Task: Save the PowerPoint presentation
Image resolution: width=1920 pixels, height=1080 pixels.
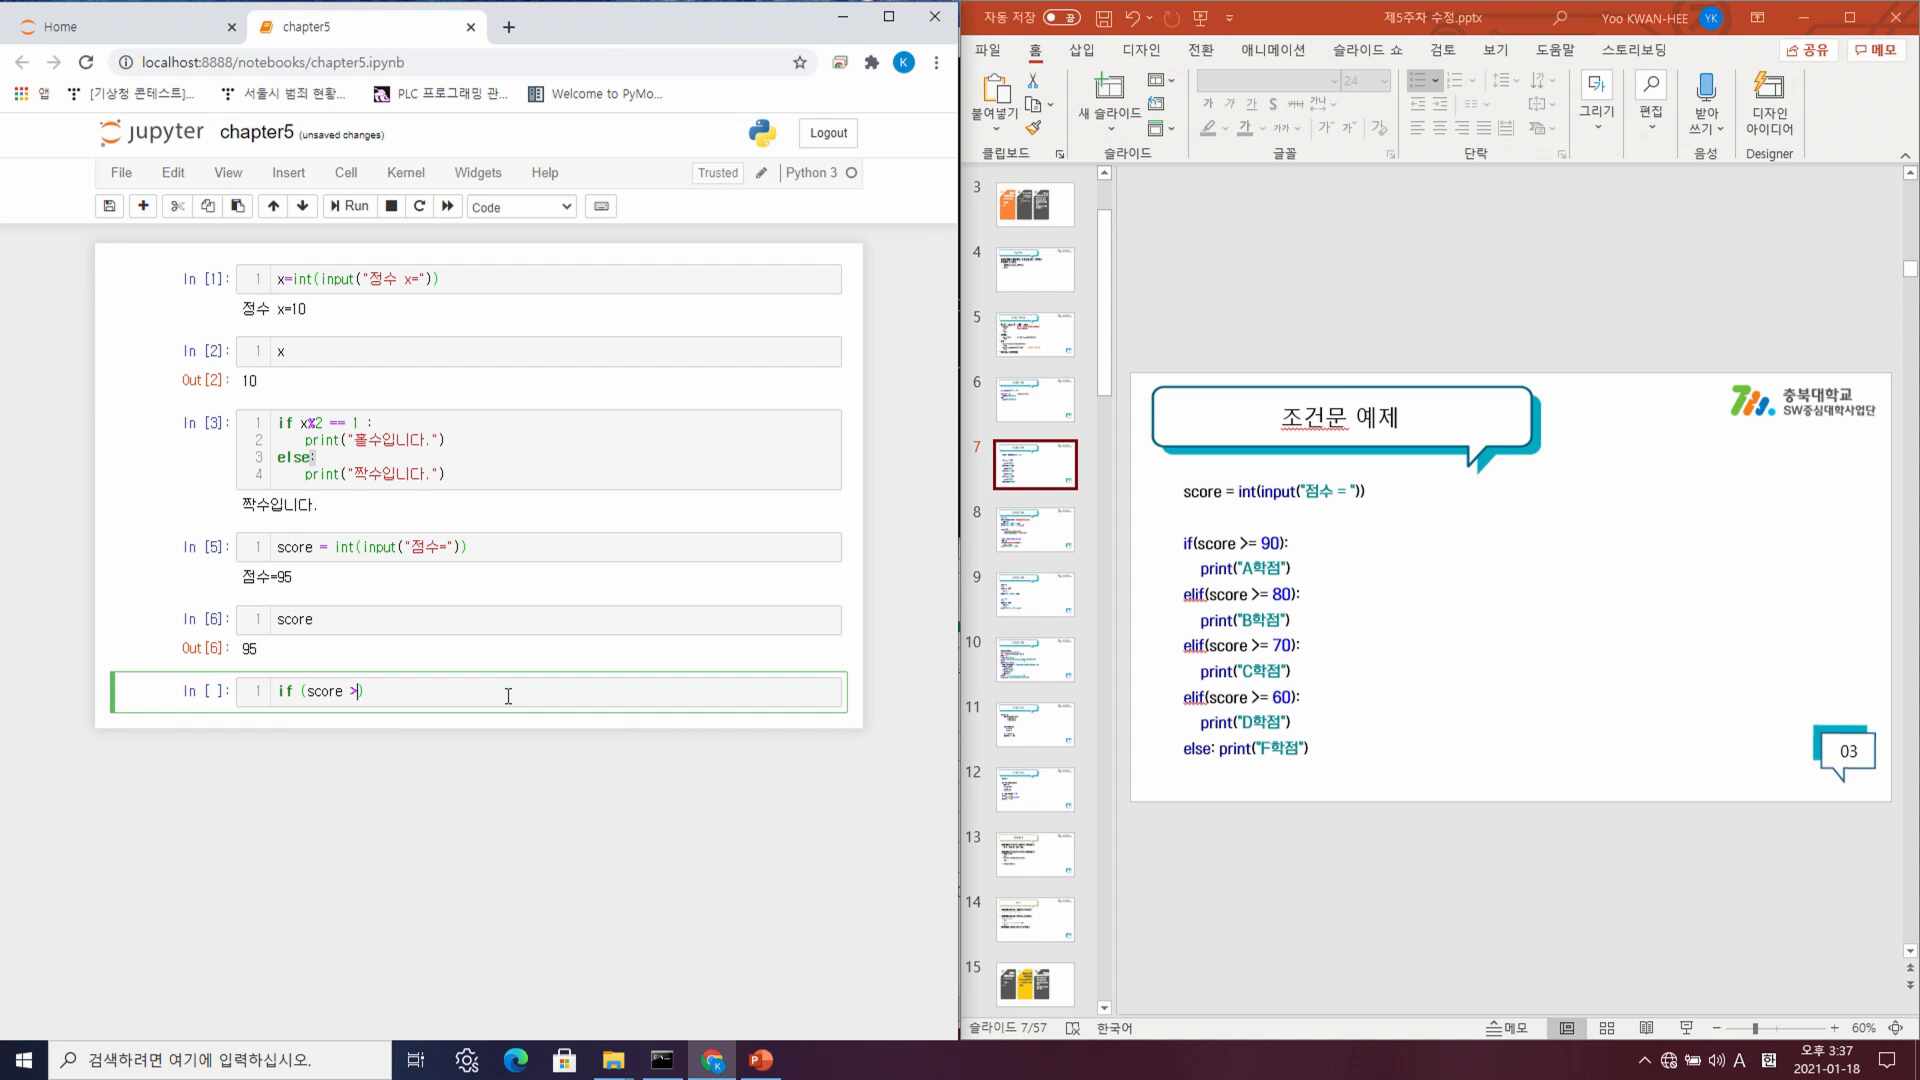Action: [1103, 18]
